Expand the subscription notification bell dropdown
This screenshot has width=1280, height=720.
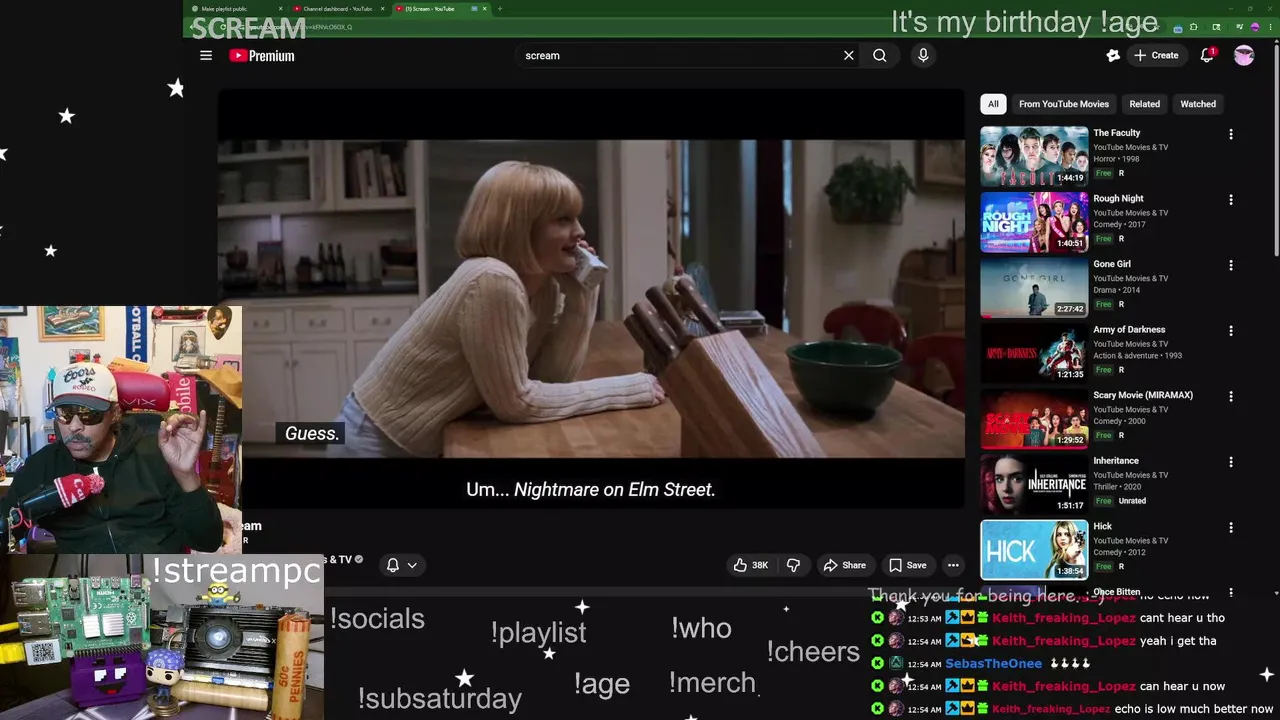pos(402,565)
